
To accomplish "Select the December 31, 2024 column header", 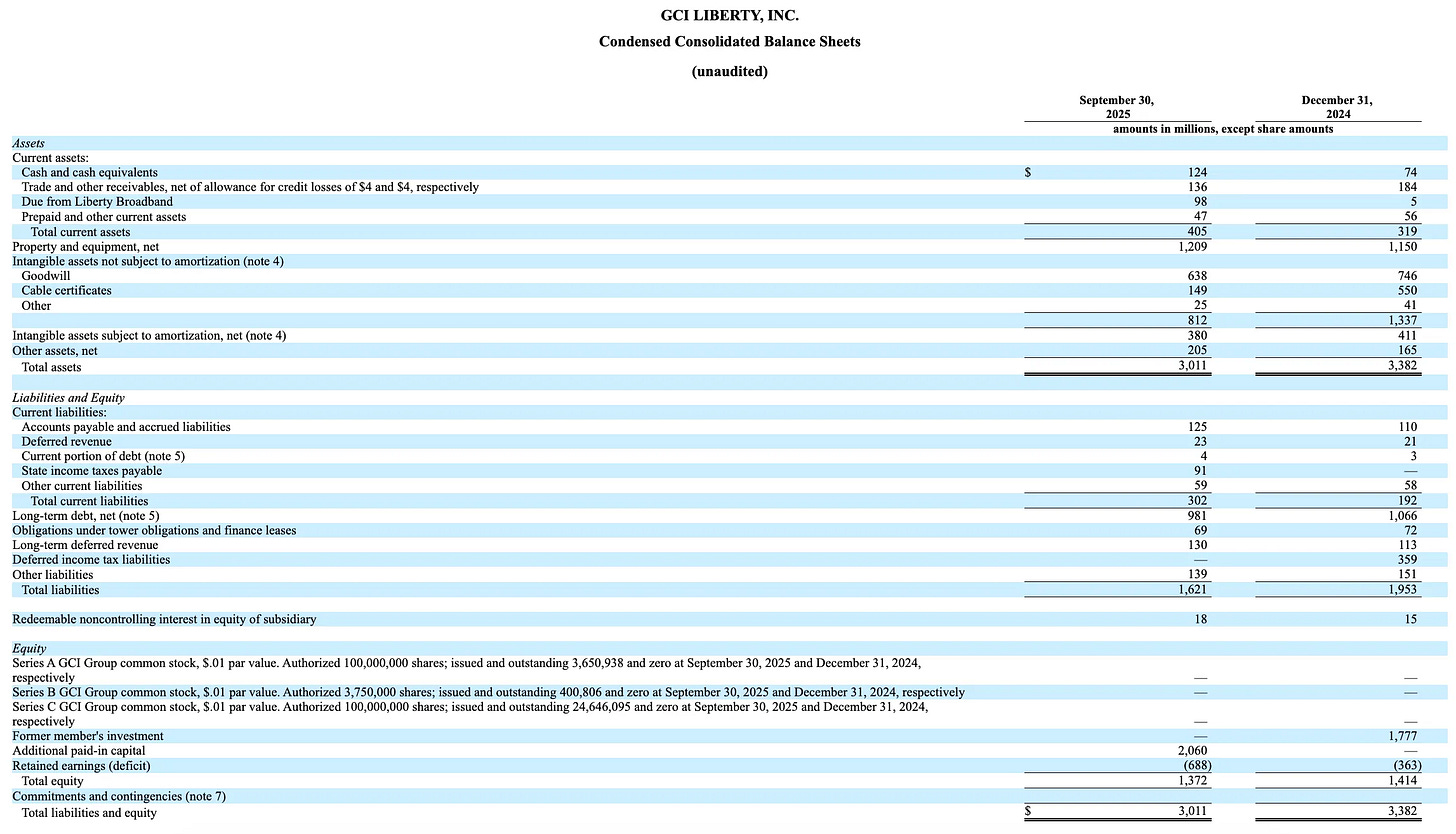I will pos(1338,107).
